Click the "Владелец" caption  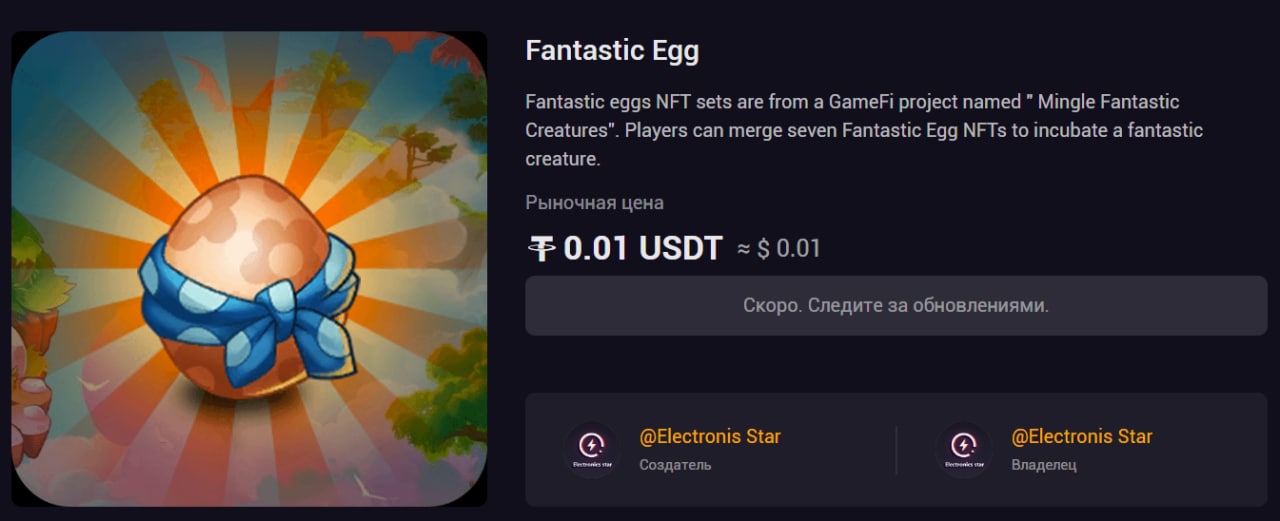(1044, 465)
